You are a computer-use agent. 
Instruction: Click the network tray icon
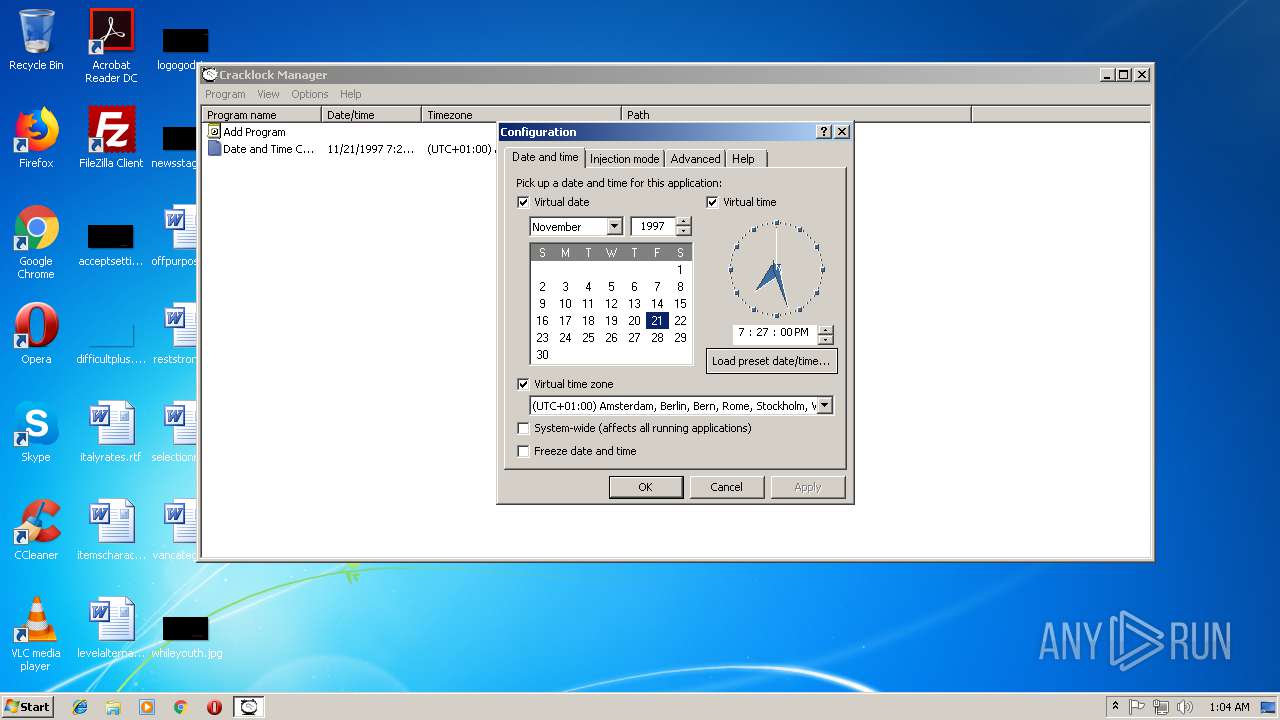pyautogui.click(x=1161, y=707)
